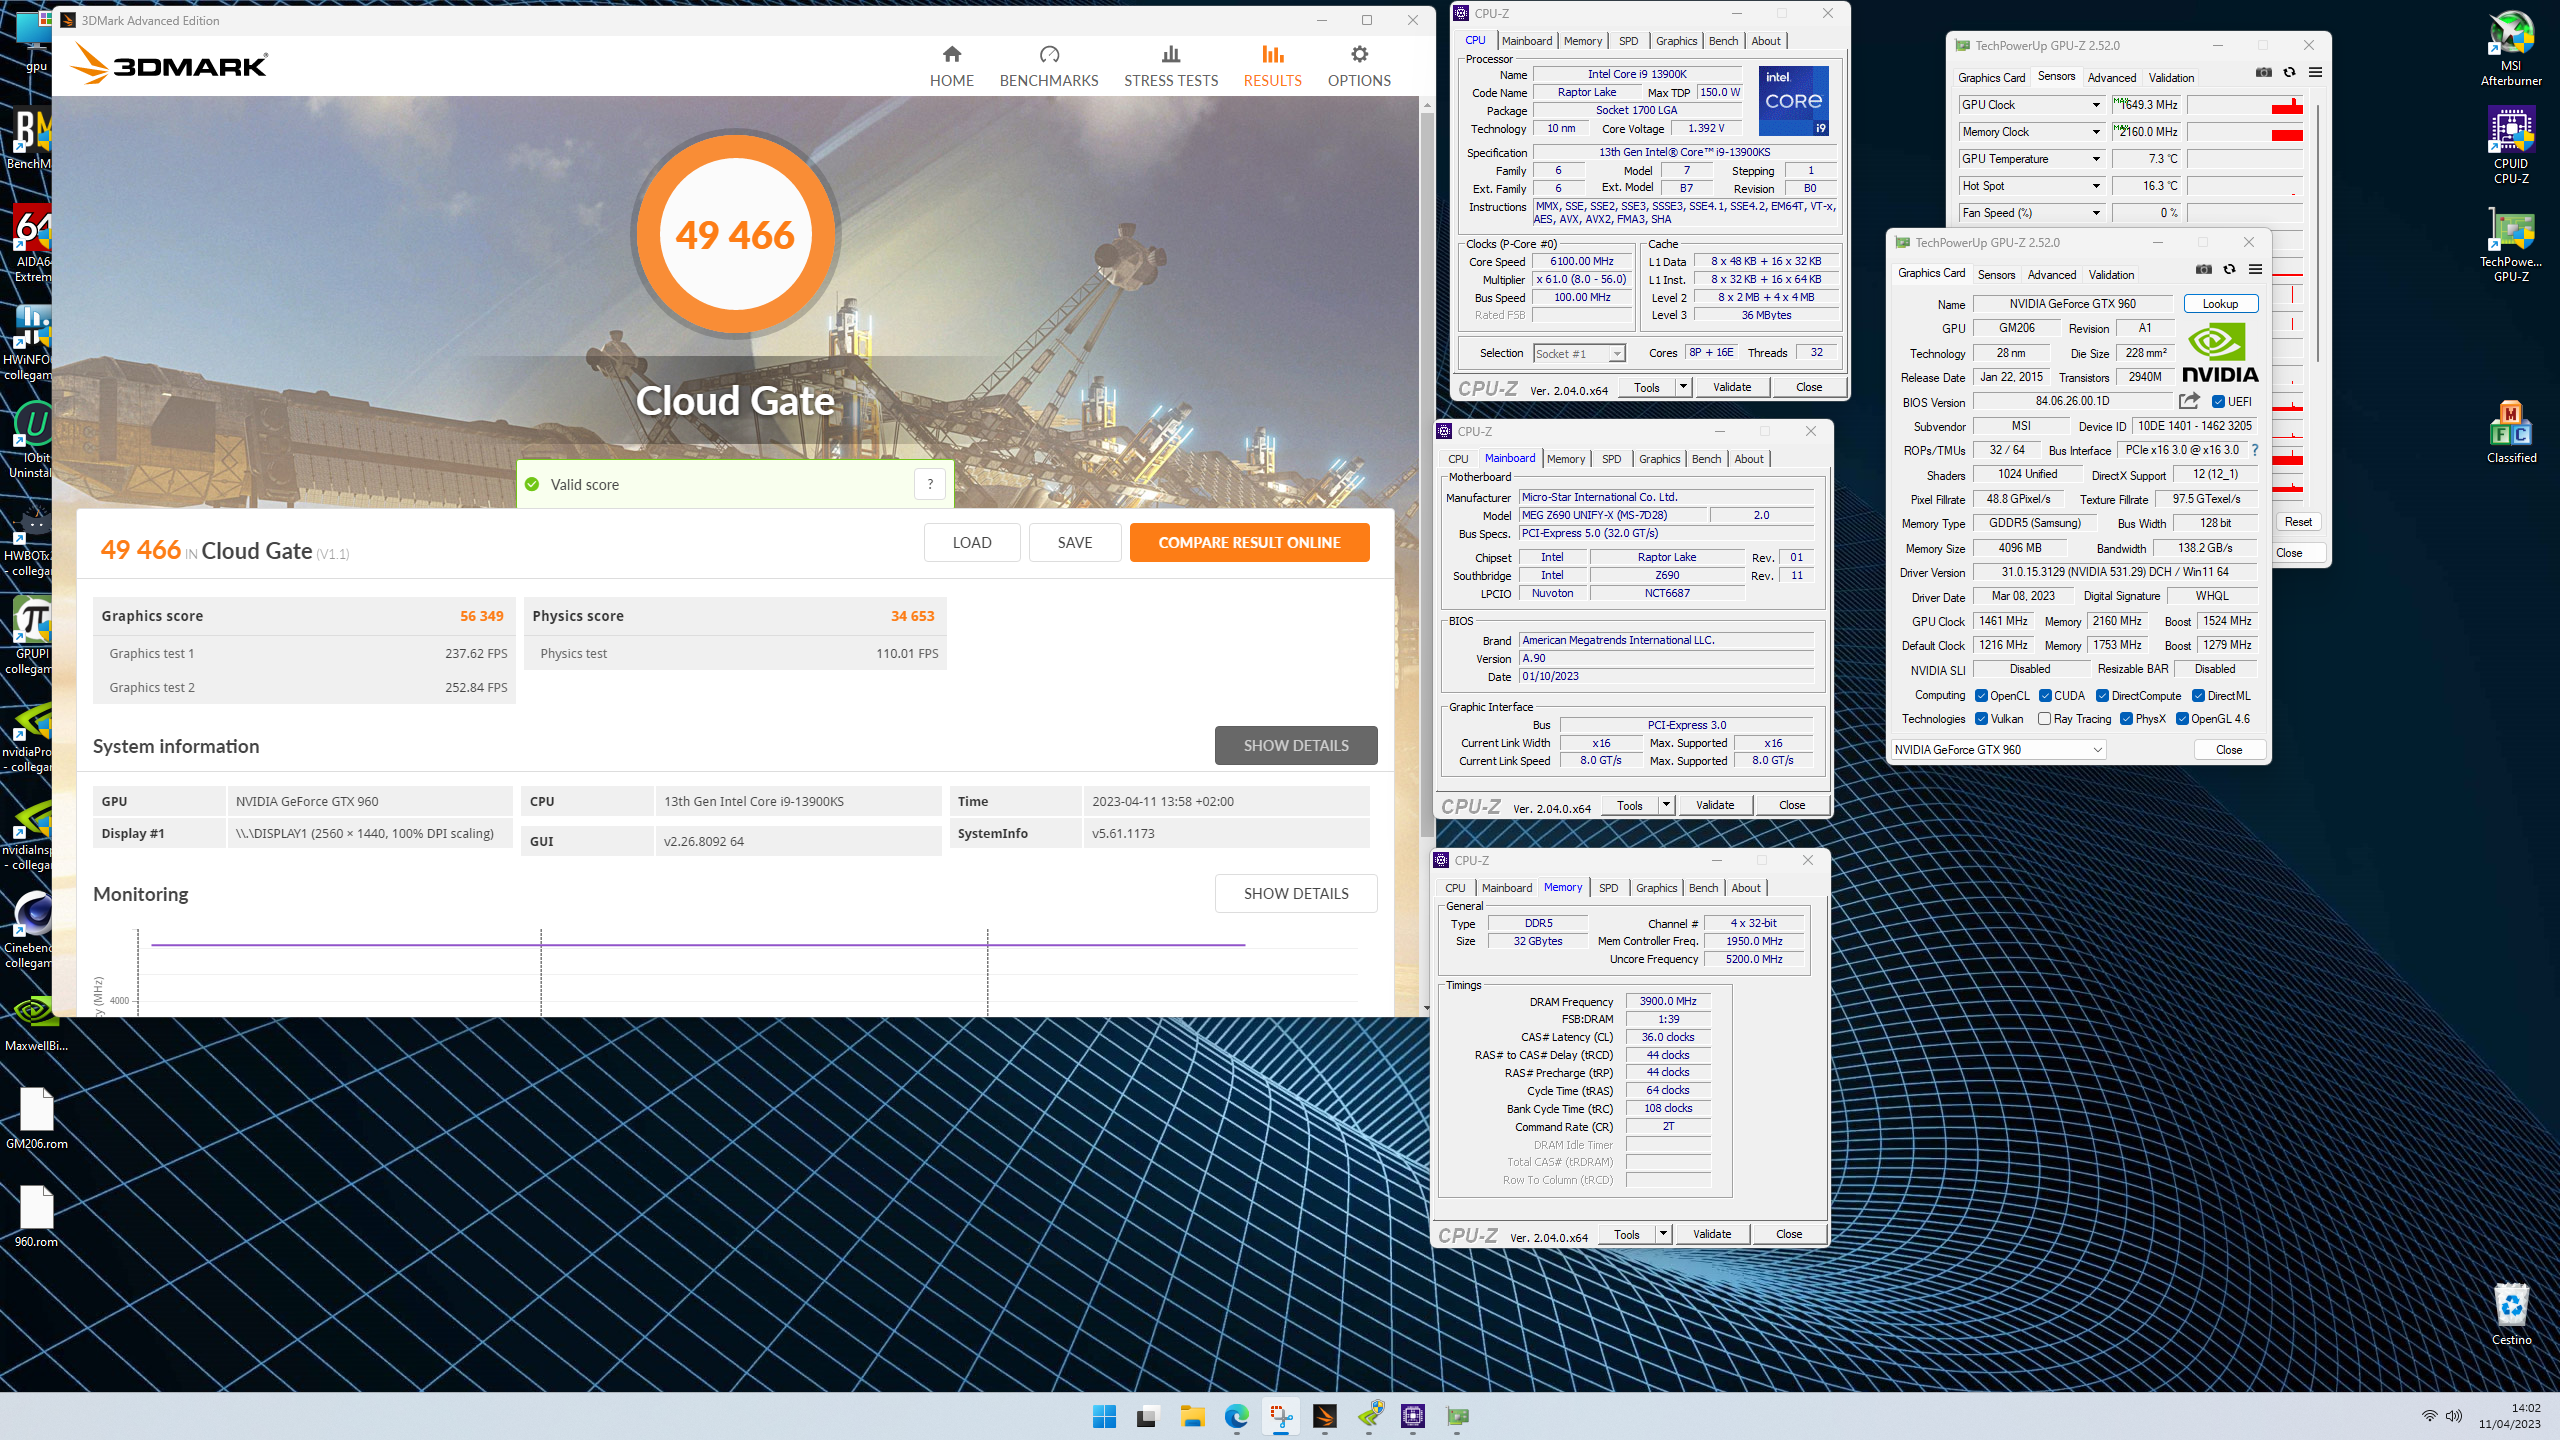2560x1440 pixels.
Task: Click the BIOS export share icon in GPU-Z
Action: click(2189, 401)
